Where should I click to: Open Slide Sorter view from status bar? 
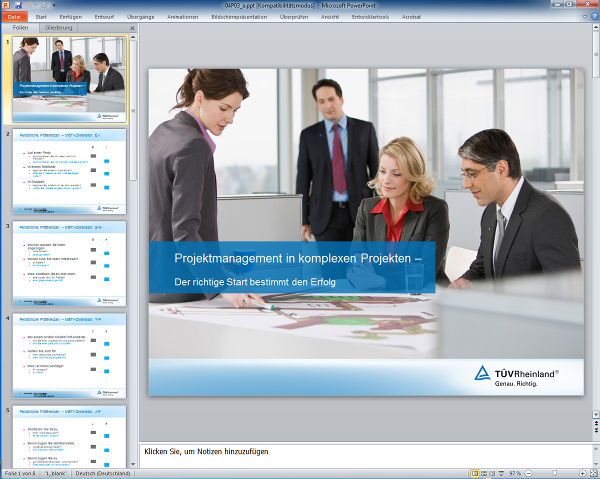point(484,472)
